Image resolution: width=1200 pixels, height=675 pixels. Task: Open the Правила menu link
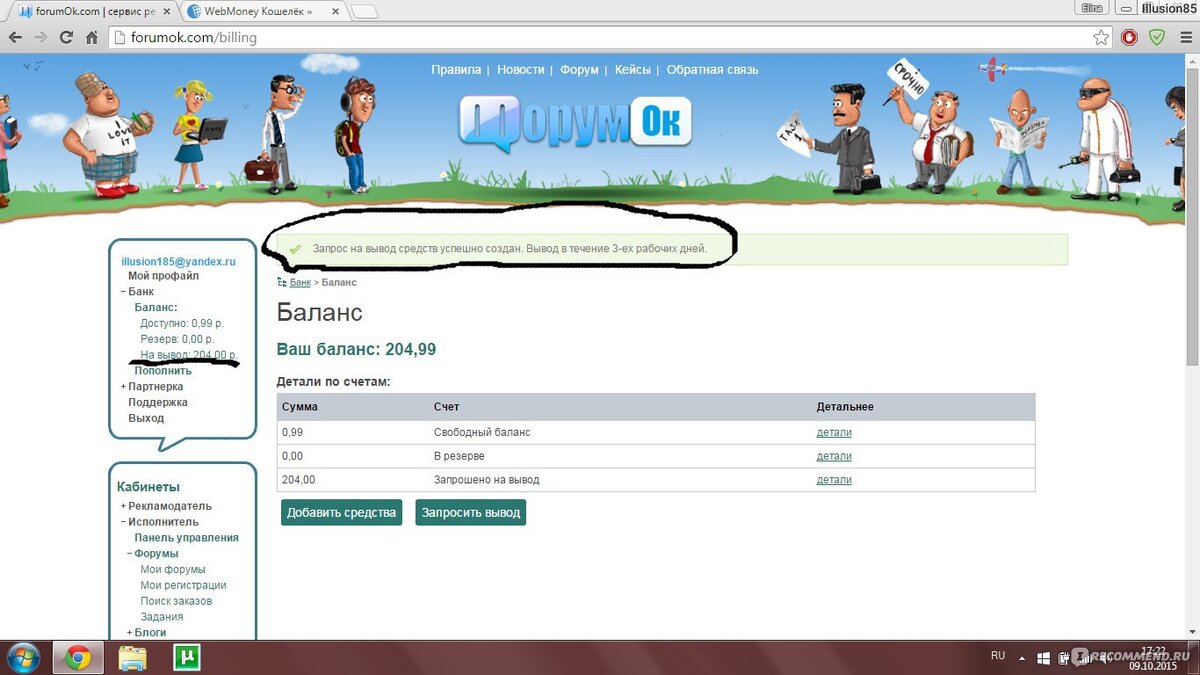456,70
